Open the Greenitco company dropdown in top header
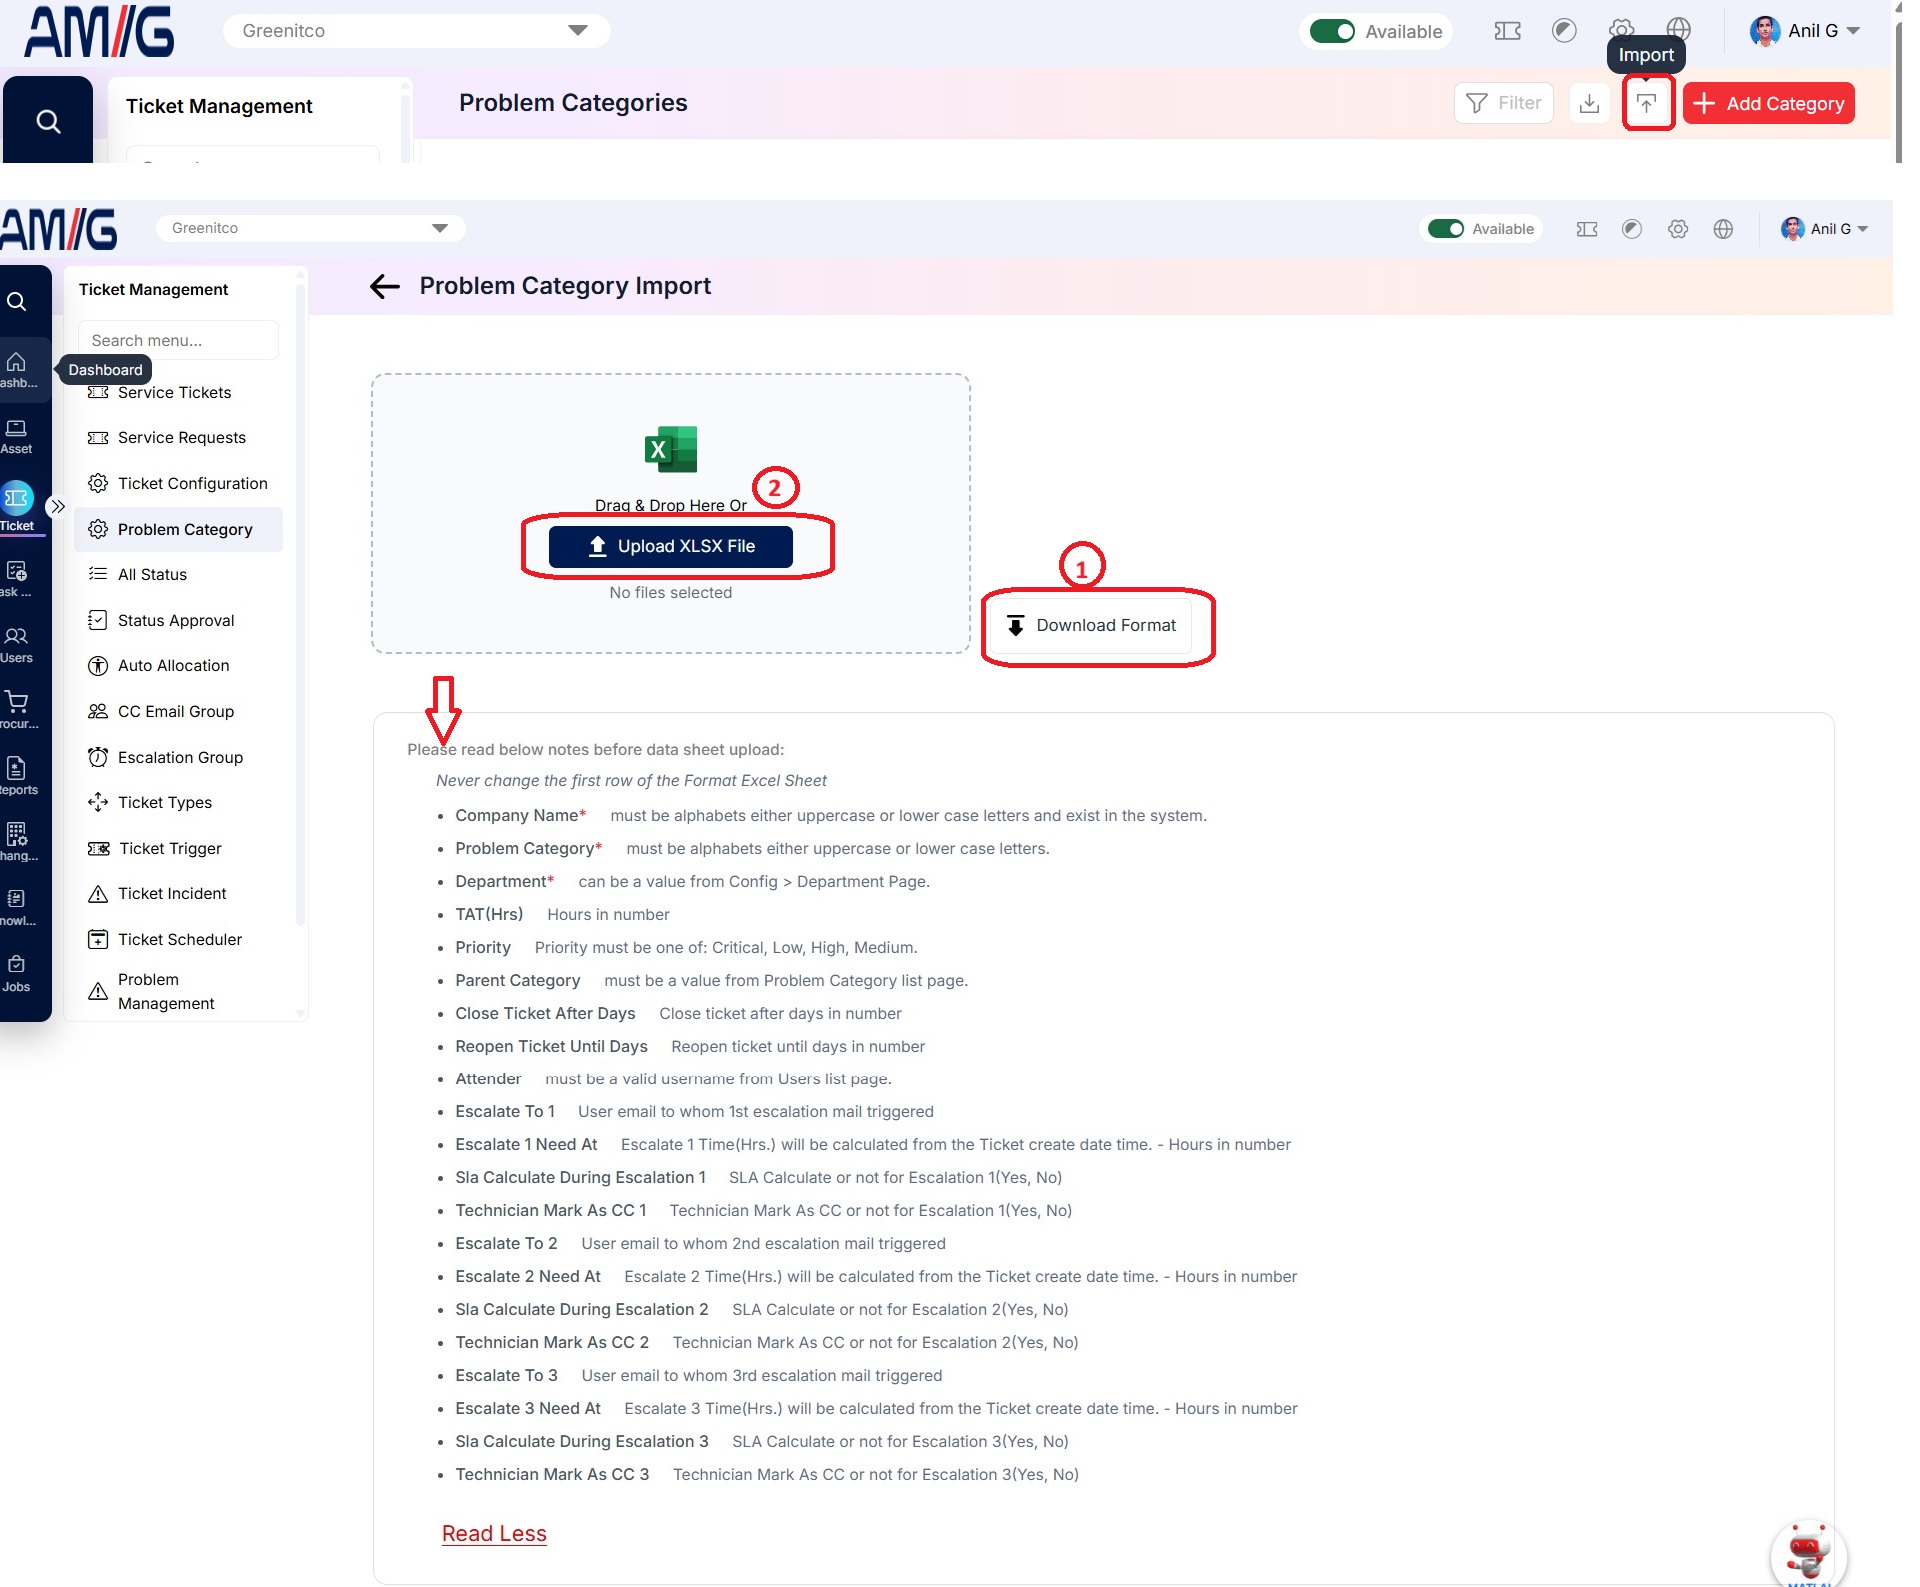 click(416, 31)
